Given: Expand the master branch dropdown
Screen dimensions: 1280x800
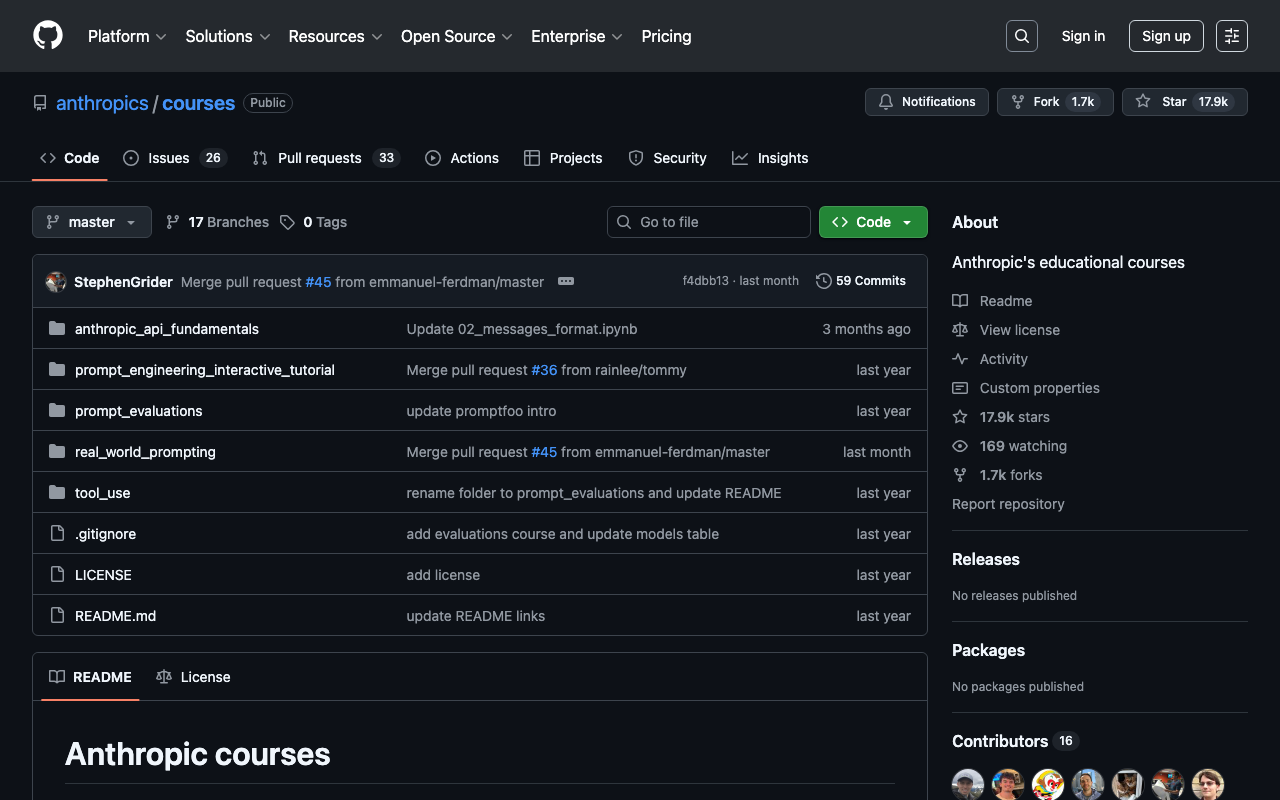Looking at the screenshot, I should coord(91,222).
